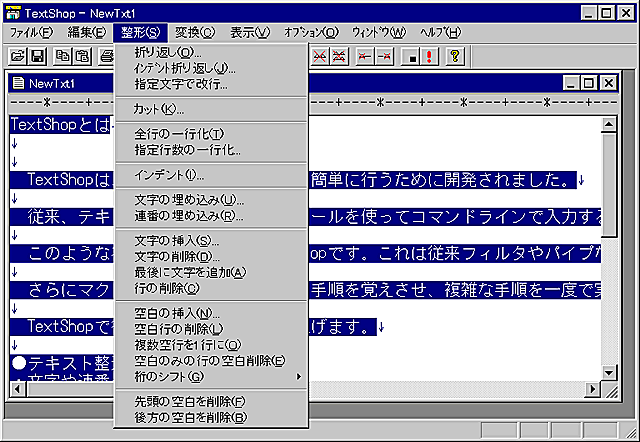Click the line containing 従来フィルタやパイプ
The height and width of the screenshot is (442, 640).
455,253
